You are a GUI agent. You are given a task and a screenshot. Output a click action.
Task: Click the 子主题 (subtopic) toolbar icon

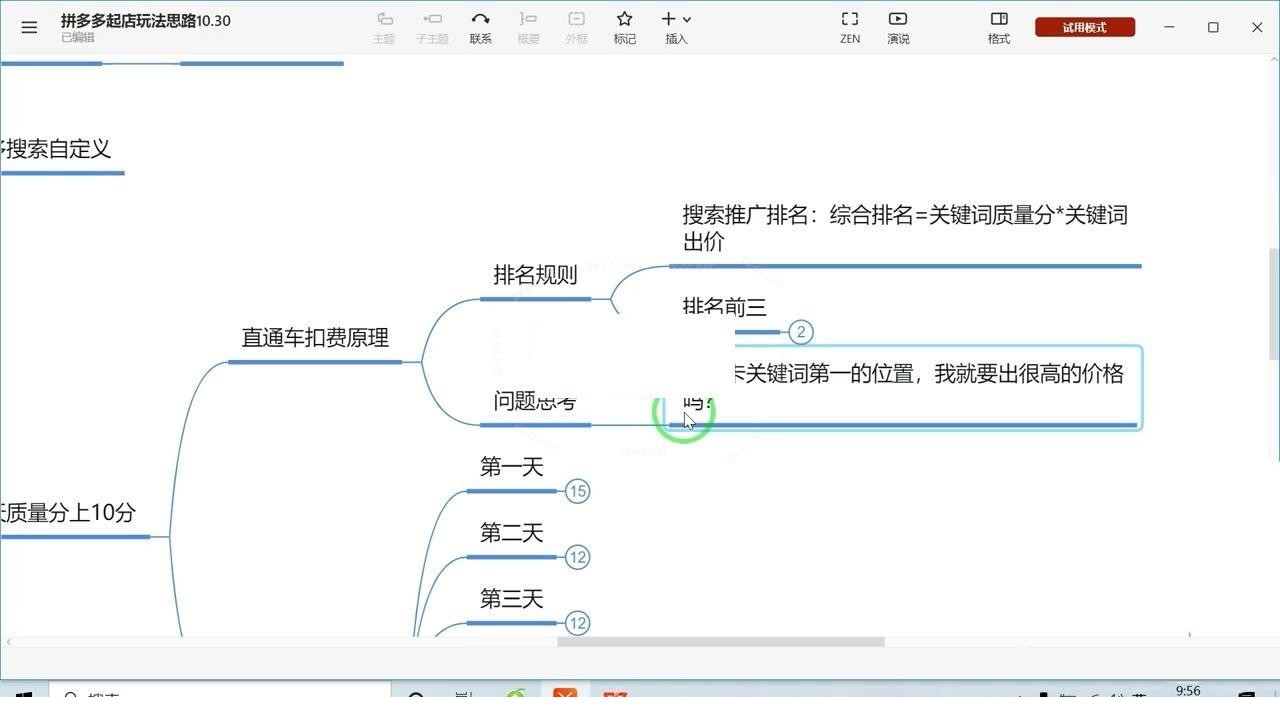(432, 28)
